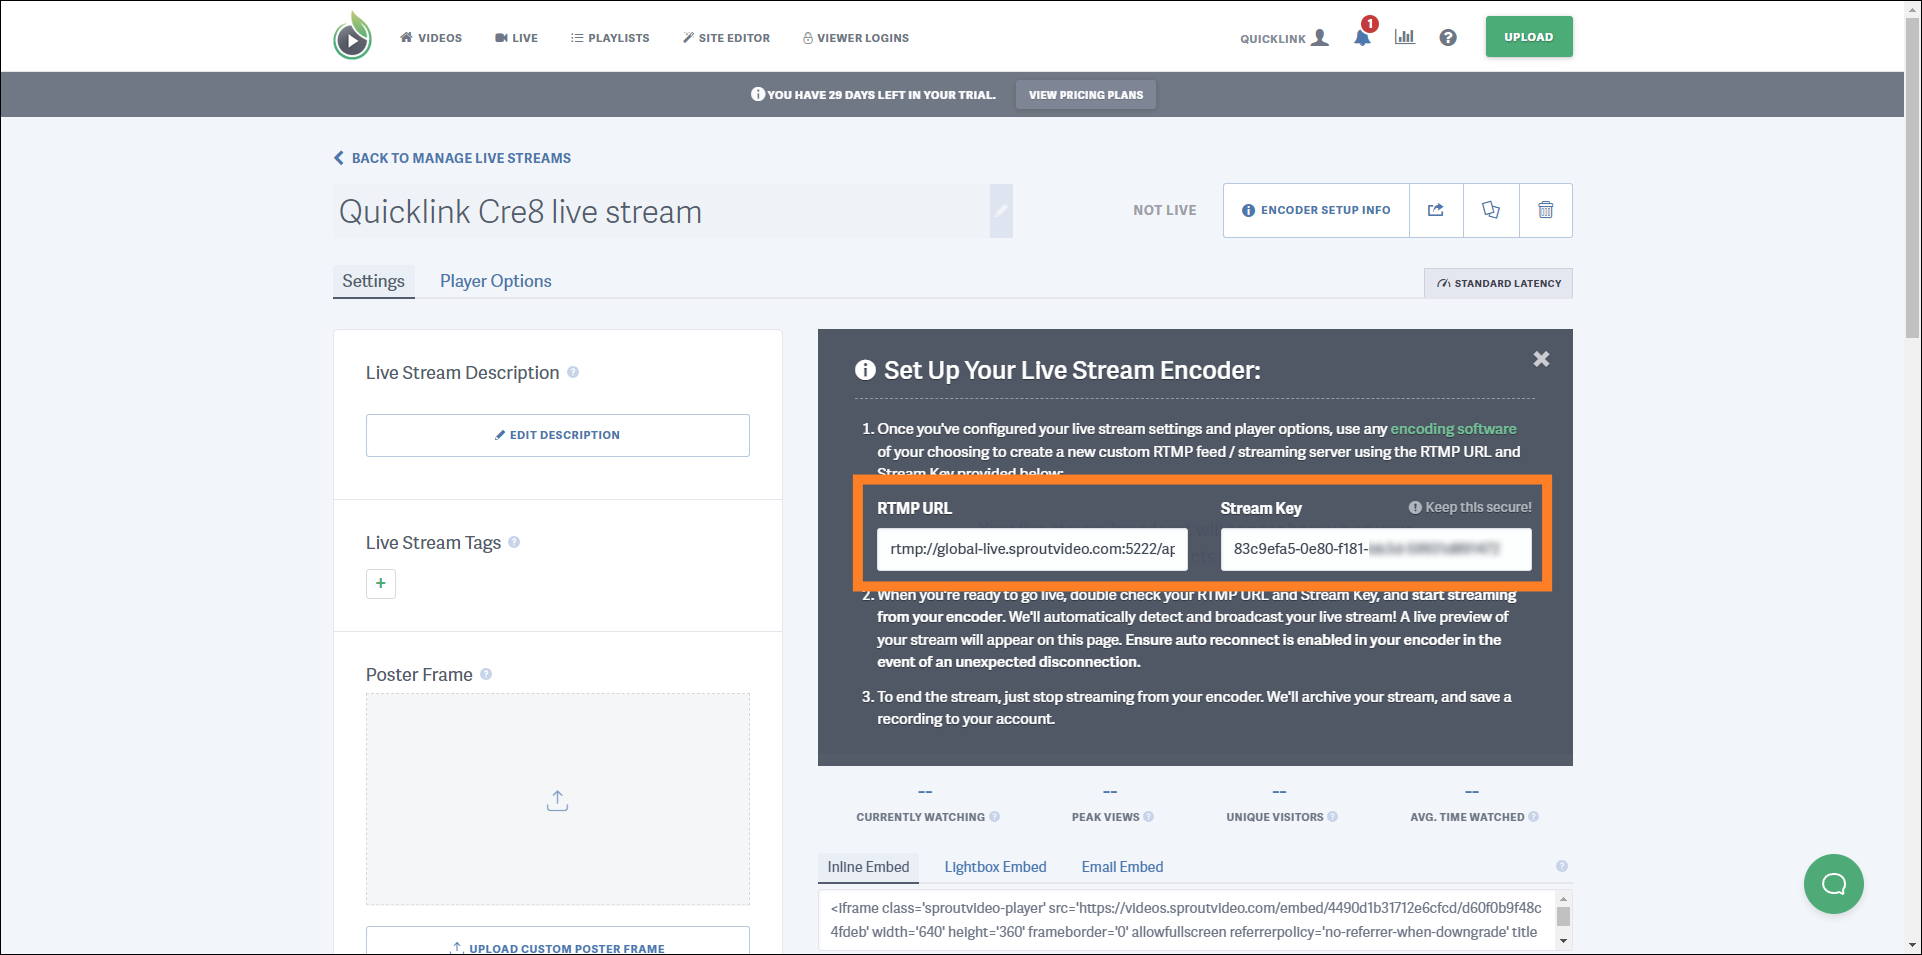Switch to Email Embed tab
Viewport: 1922px width, 955px height.
pos(1122,867)
